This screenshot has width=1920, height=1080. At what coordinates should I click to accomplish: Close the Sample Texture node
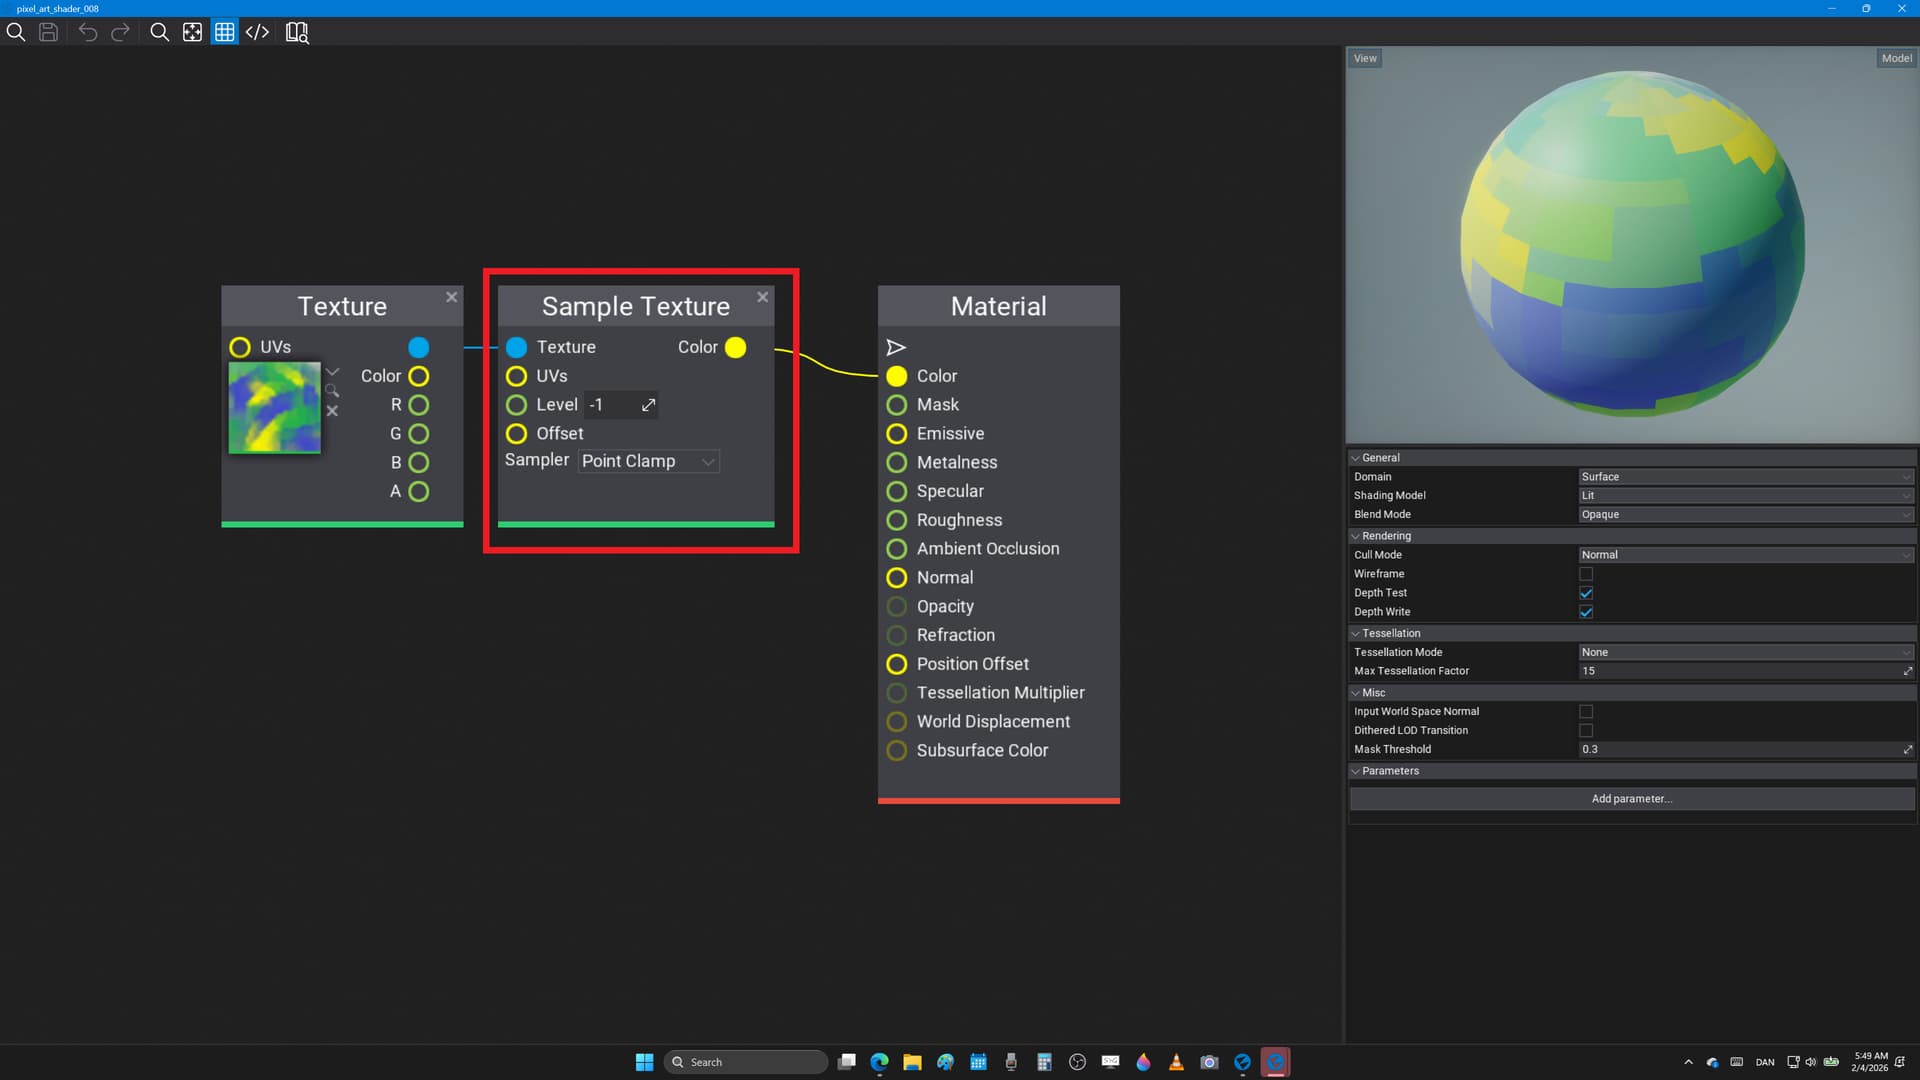[763, 297]
